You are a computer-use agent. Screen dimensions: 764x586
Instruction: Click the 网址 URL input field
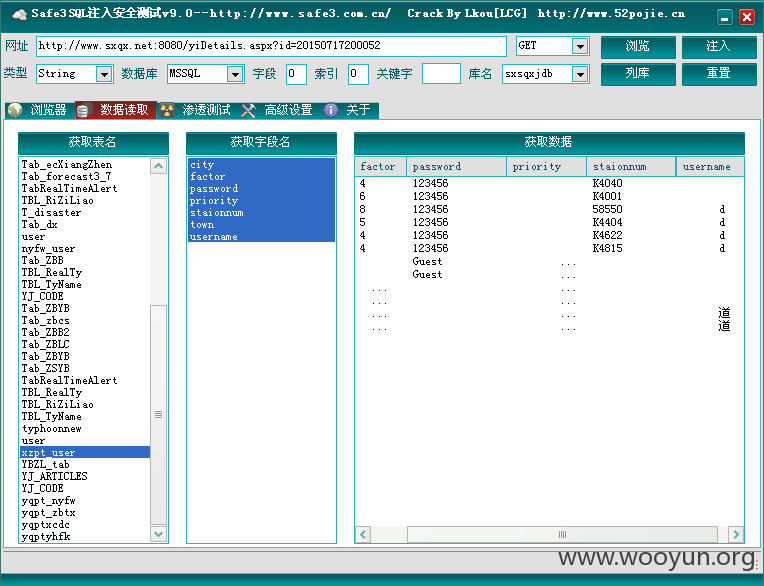pyautogui.click(x=271, y=46)
